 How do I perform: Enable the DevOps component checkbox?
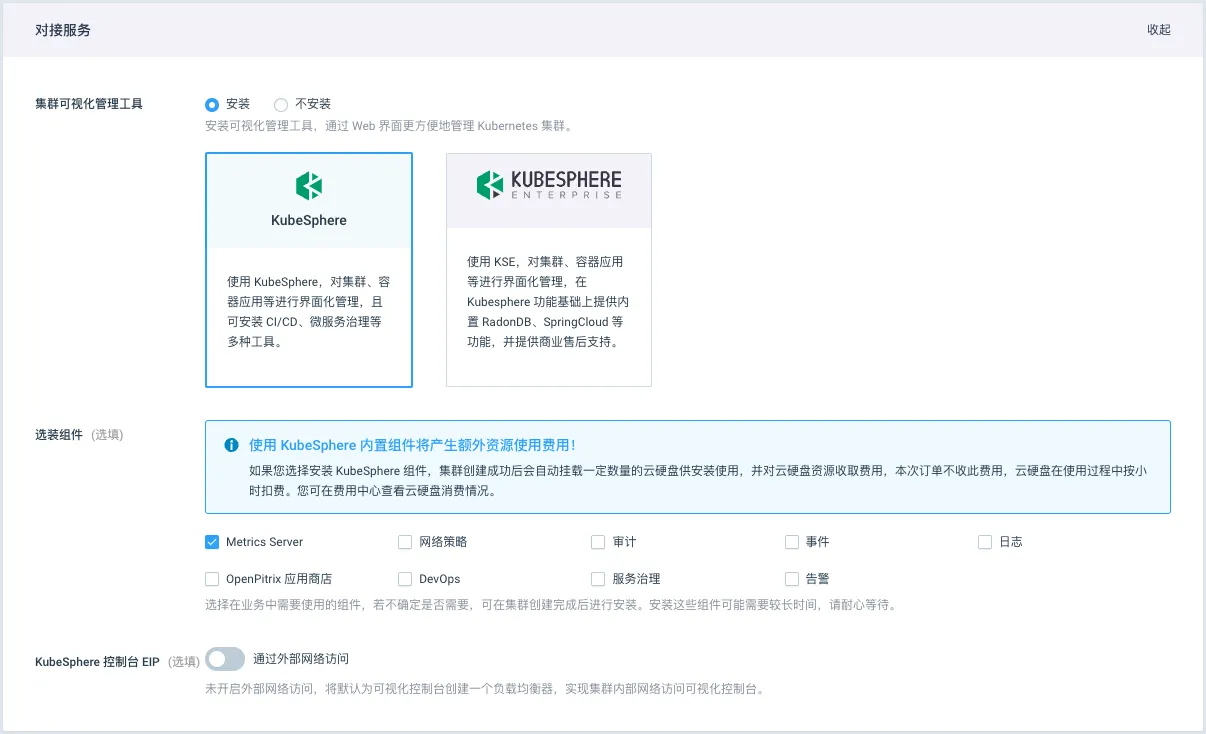[x=405, y=579]
